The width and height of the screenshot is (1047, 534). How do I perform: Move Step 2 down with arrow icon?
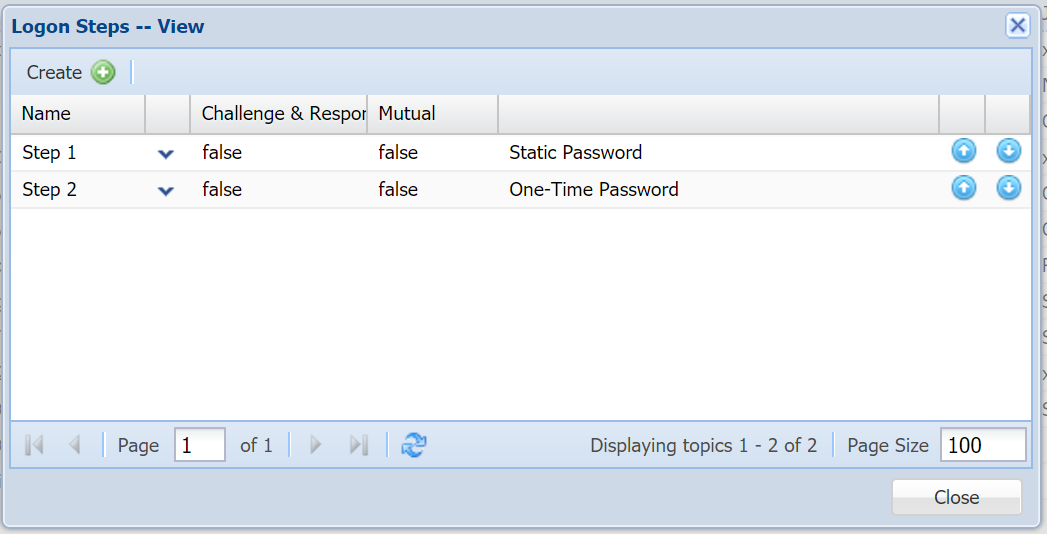[1008, 188]
